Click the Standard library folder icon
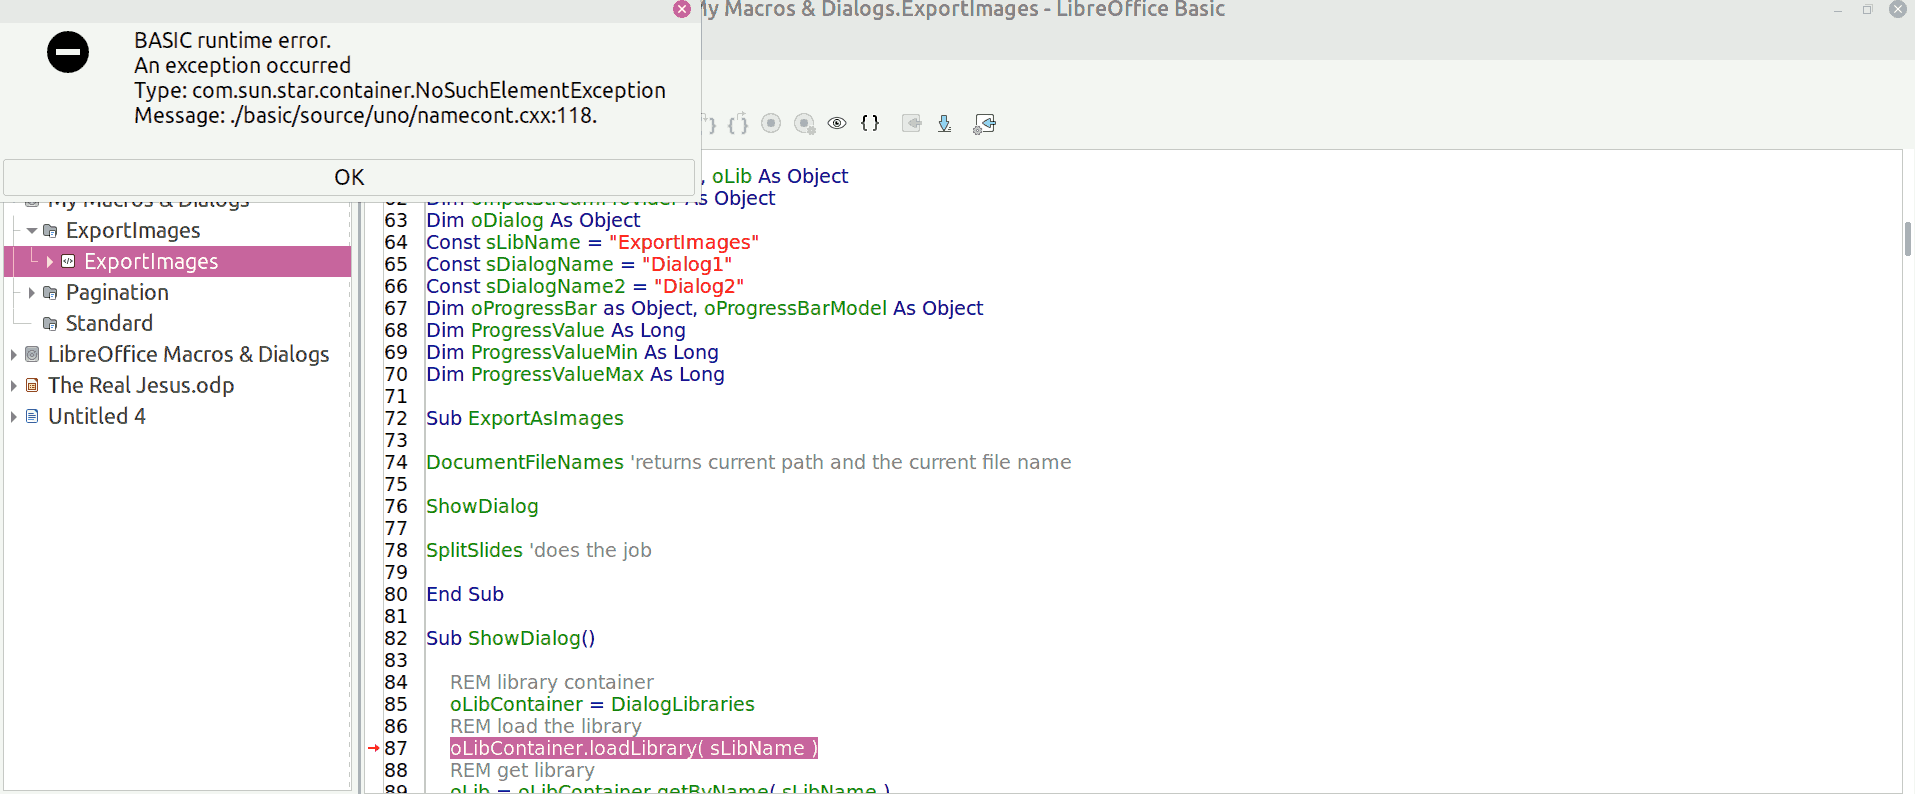The height and width of the screenshot is (794, 1915). coord(50,324)
